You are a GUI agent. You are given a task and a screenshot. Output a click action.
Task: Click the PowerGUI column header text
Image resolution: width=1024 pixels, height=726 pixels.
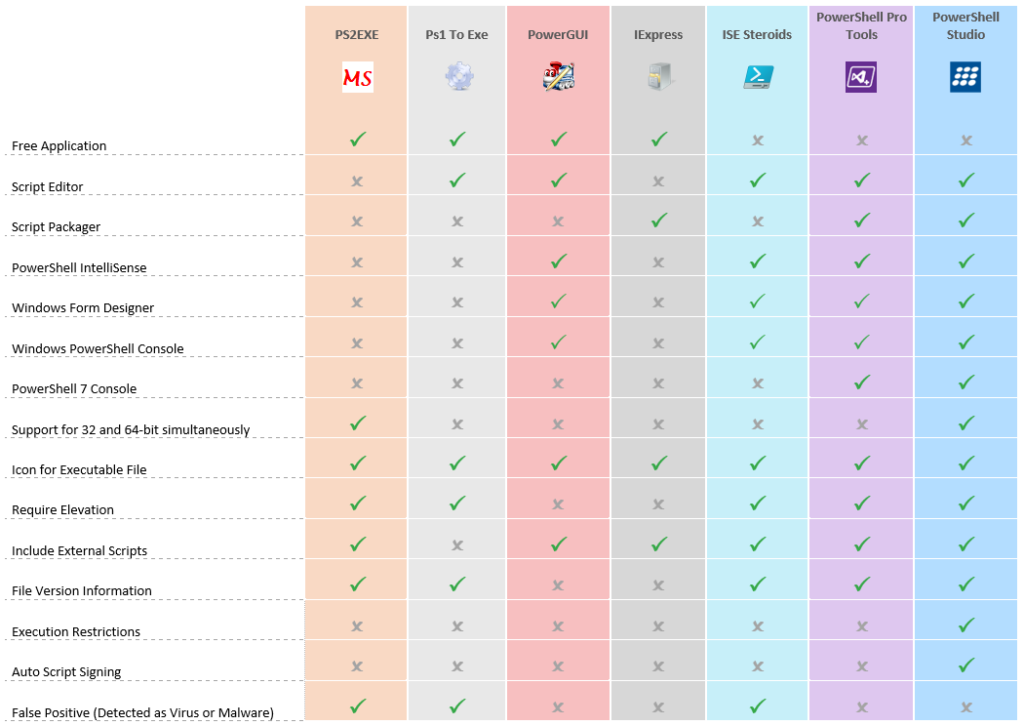pos(558,35)
